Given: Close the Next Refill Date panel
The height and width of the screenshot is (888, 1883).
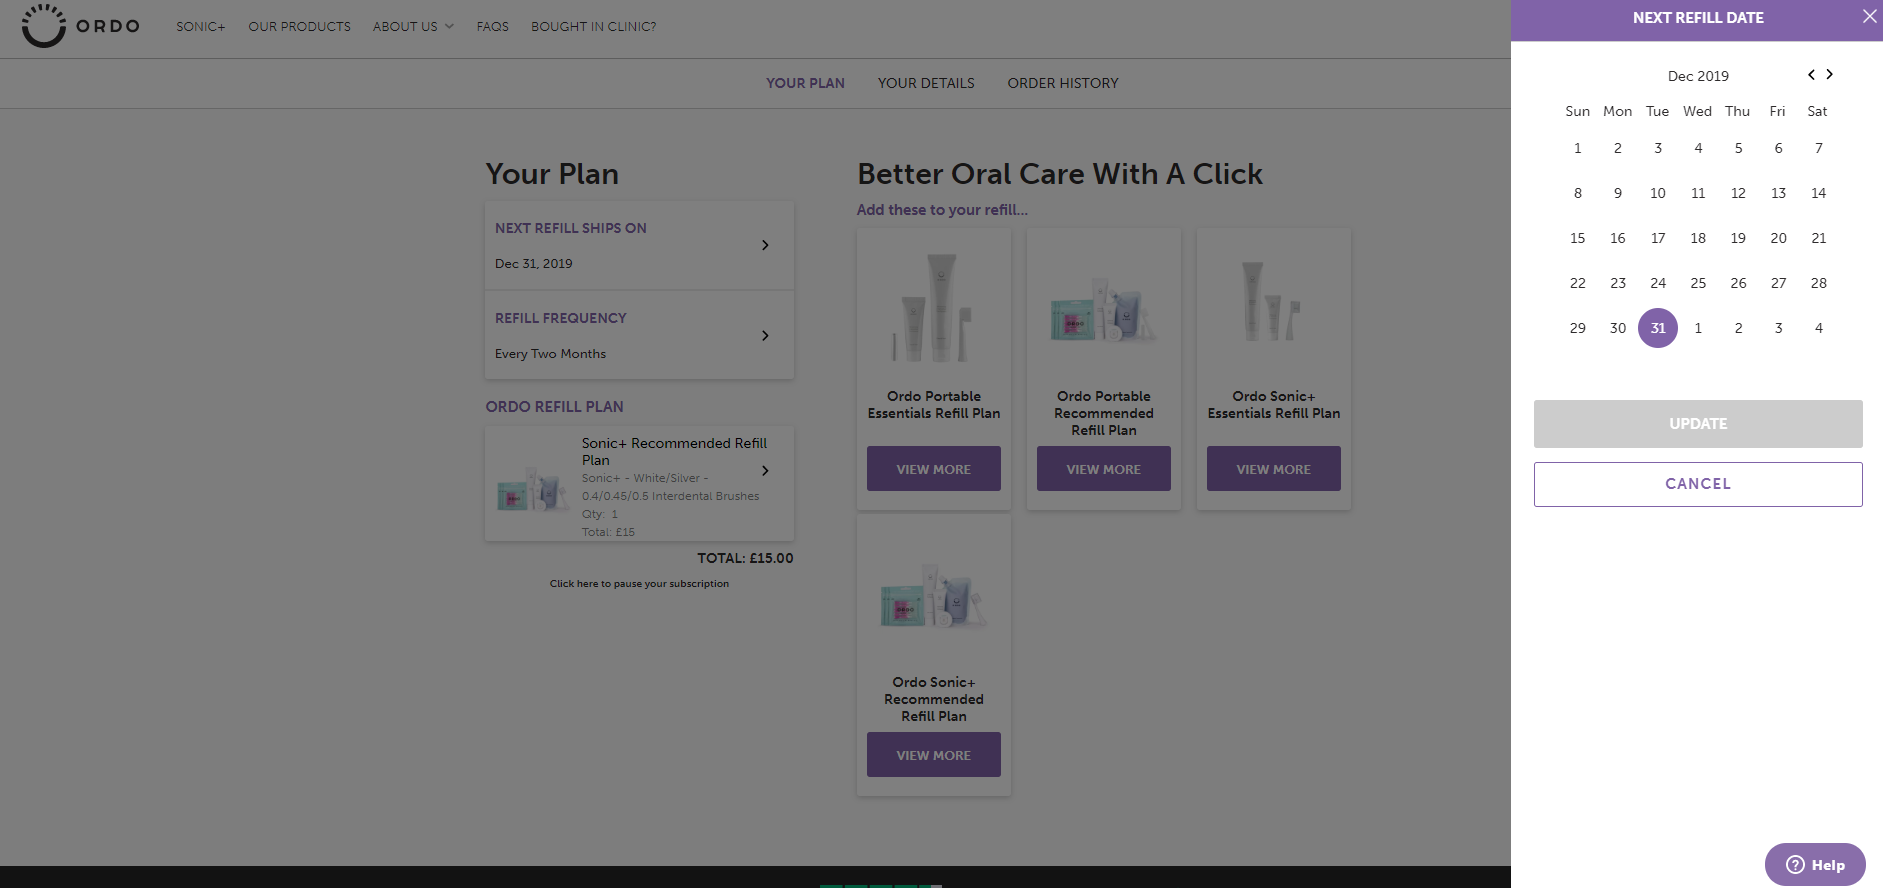Looking at the screenshot, I should click(1869, 16).
